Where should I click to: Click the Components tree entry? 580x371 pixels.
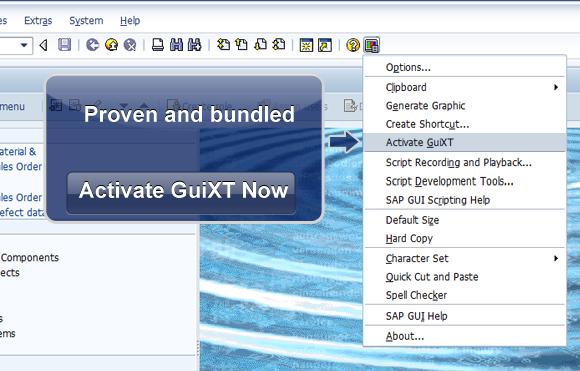pyautogui.click(x=30, y=257)
